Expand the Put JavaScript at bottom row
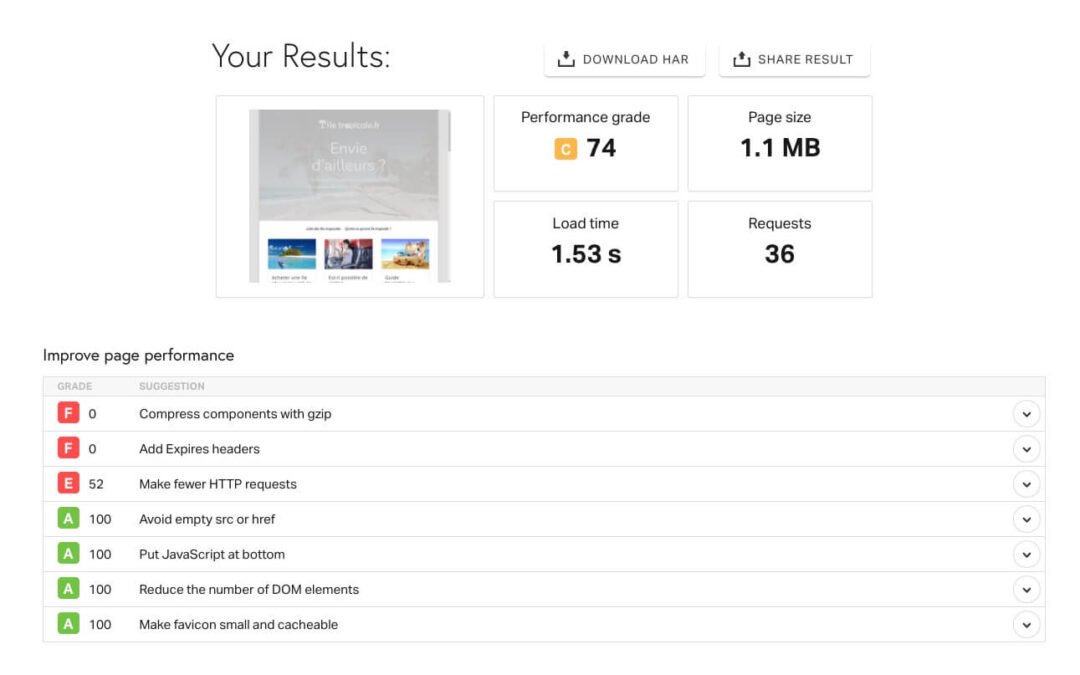The height and width of the screenshot is (675, 1080). [x=1026, y=554]
